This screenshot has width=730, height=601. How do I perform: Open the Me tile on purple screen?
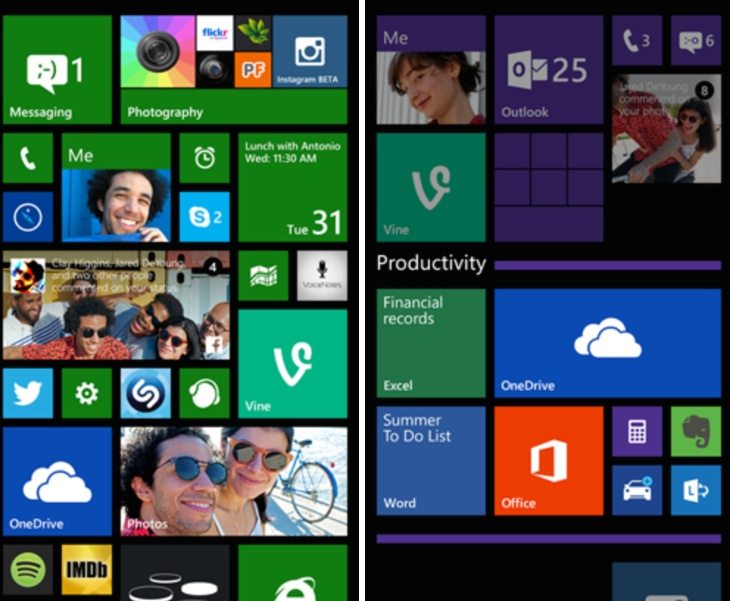[431, 70]
